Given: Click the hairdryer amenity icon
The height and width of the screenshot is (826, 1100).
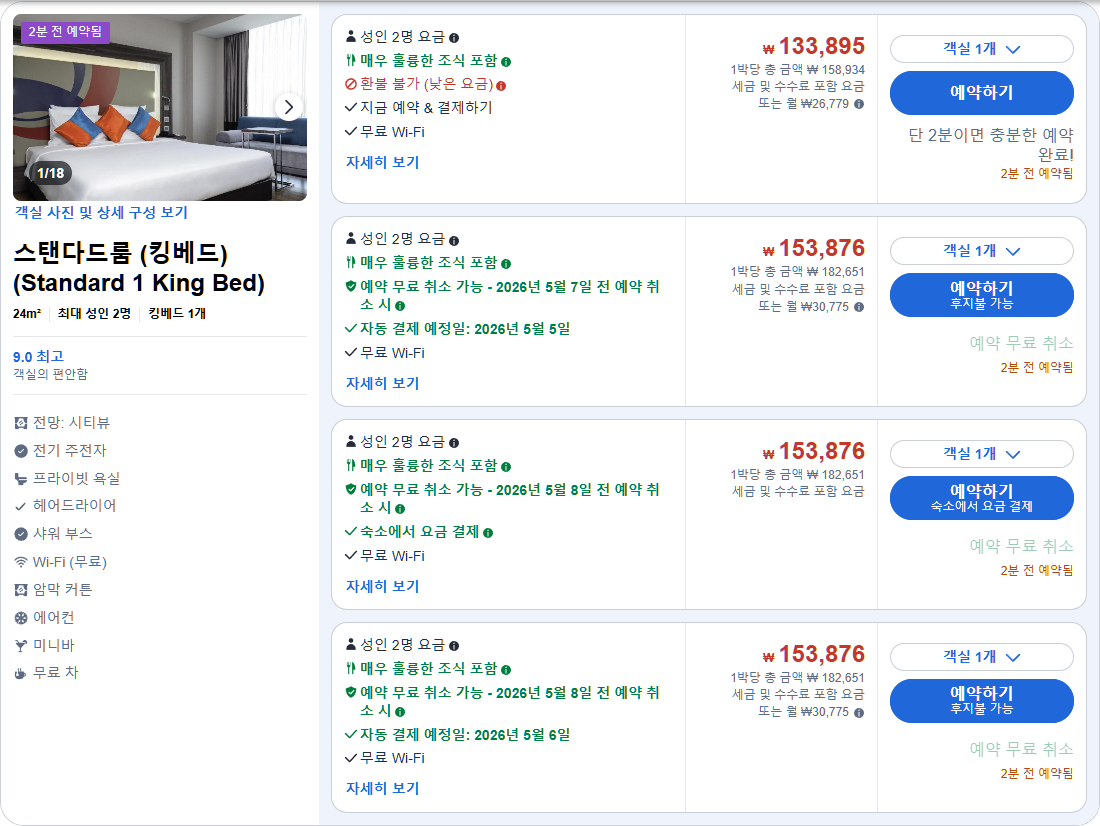Looking at the screenshot, I should [22, 506].
